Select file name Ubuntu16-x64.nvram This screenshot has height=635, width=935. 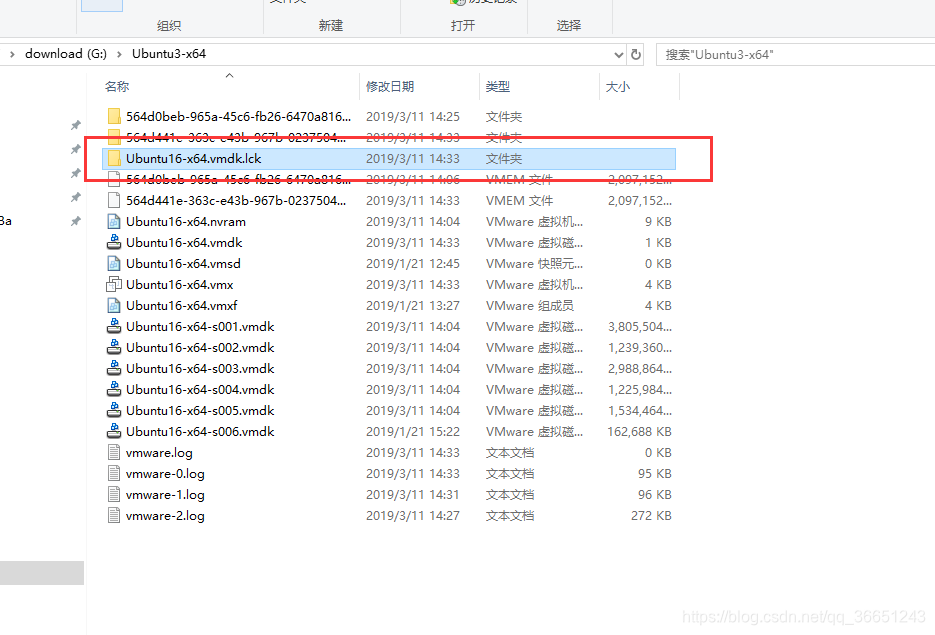(186, 221)
